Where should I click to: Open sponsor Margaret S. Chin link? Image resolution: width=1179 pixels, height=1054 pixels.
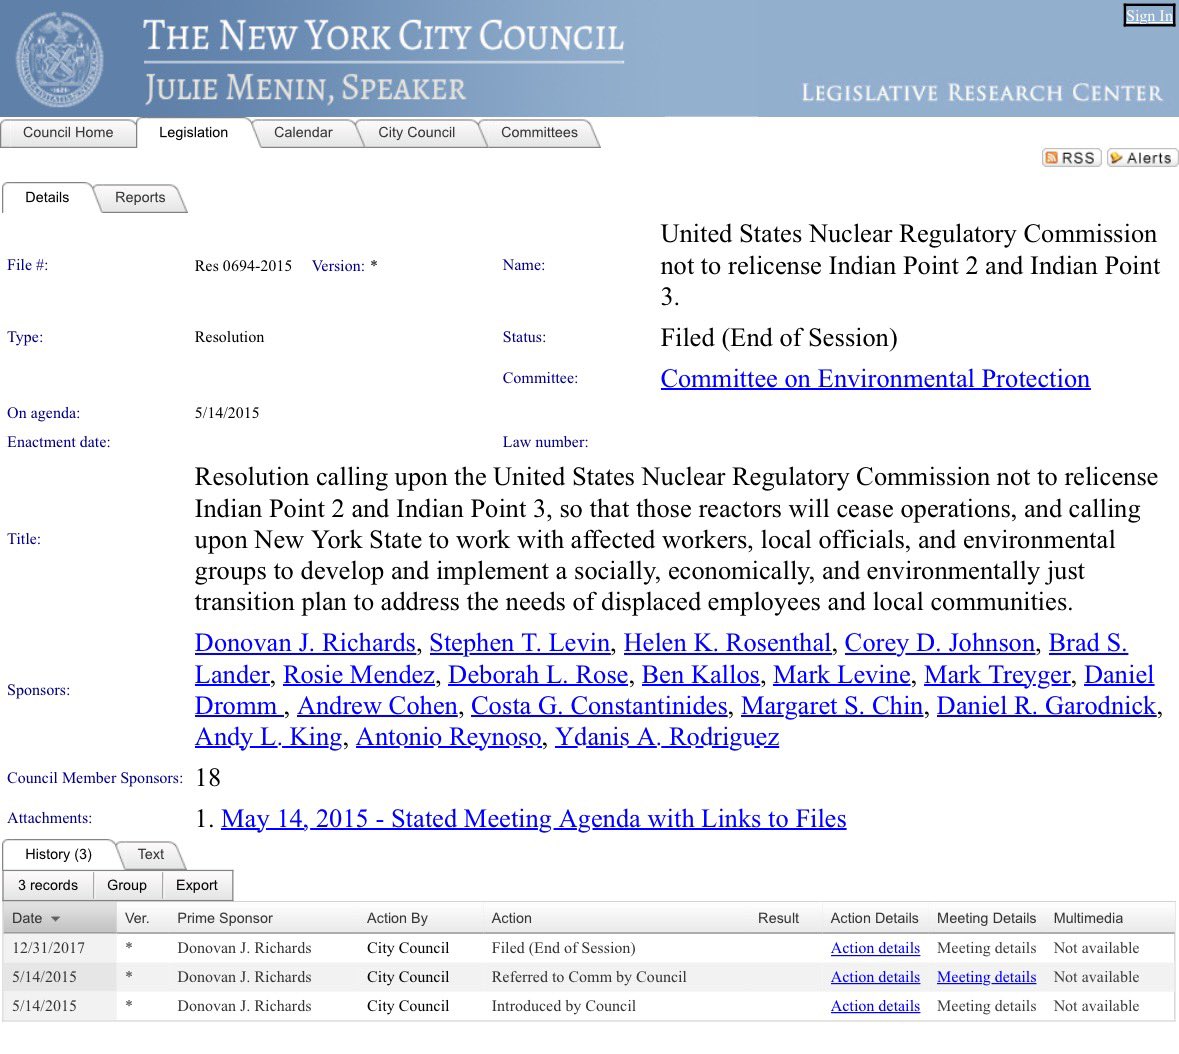(832, 706)
